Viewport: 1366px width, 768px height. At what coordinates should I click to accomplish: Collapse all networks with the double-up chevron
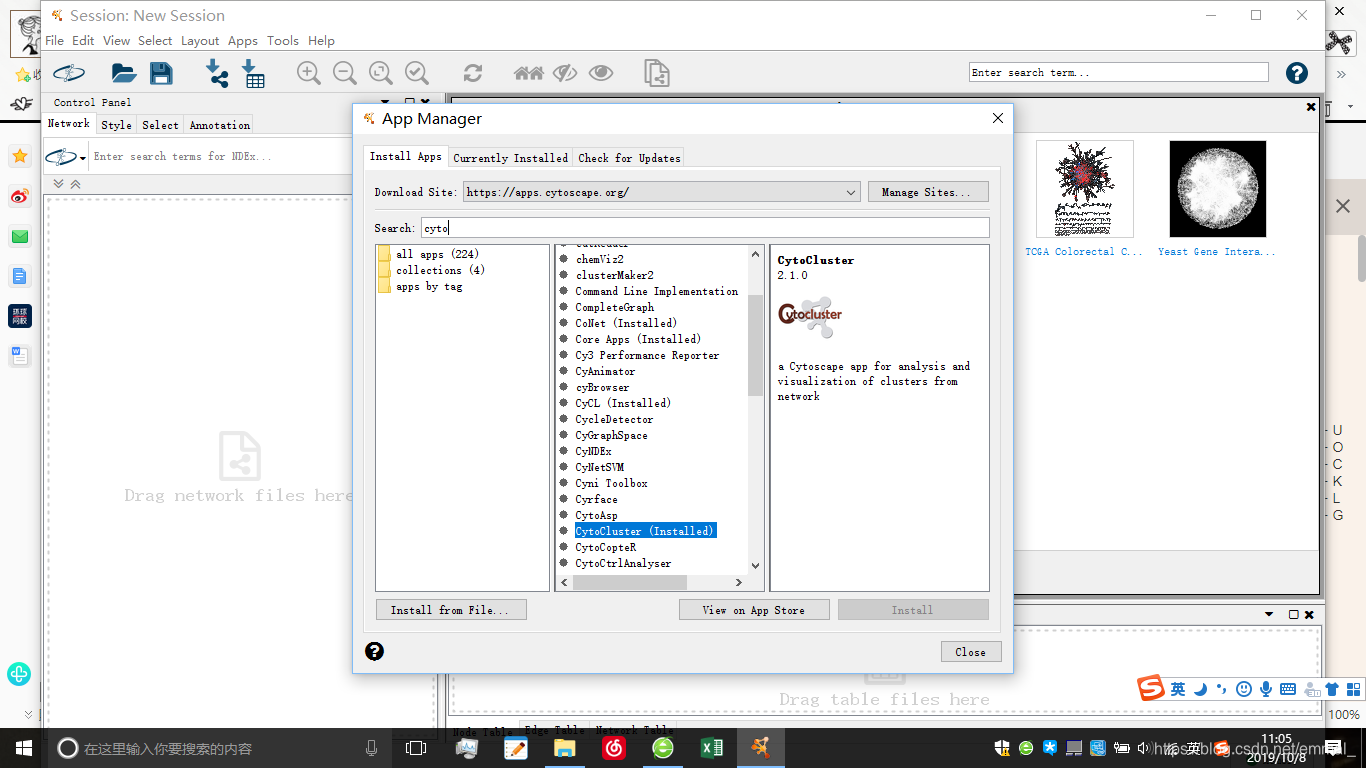75,184
